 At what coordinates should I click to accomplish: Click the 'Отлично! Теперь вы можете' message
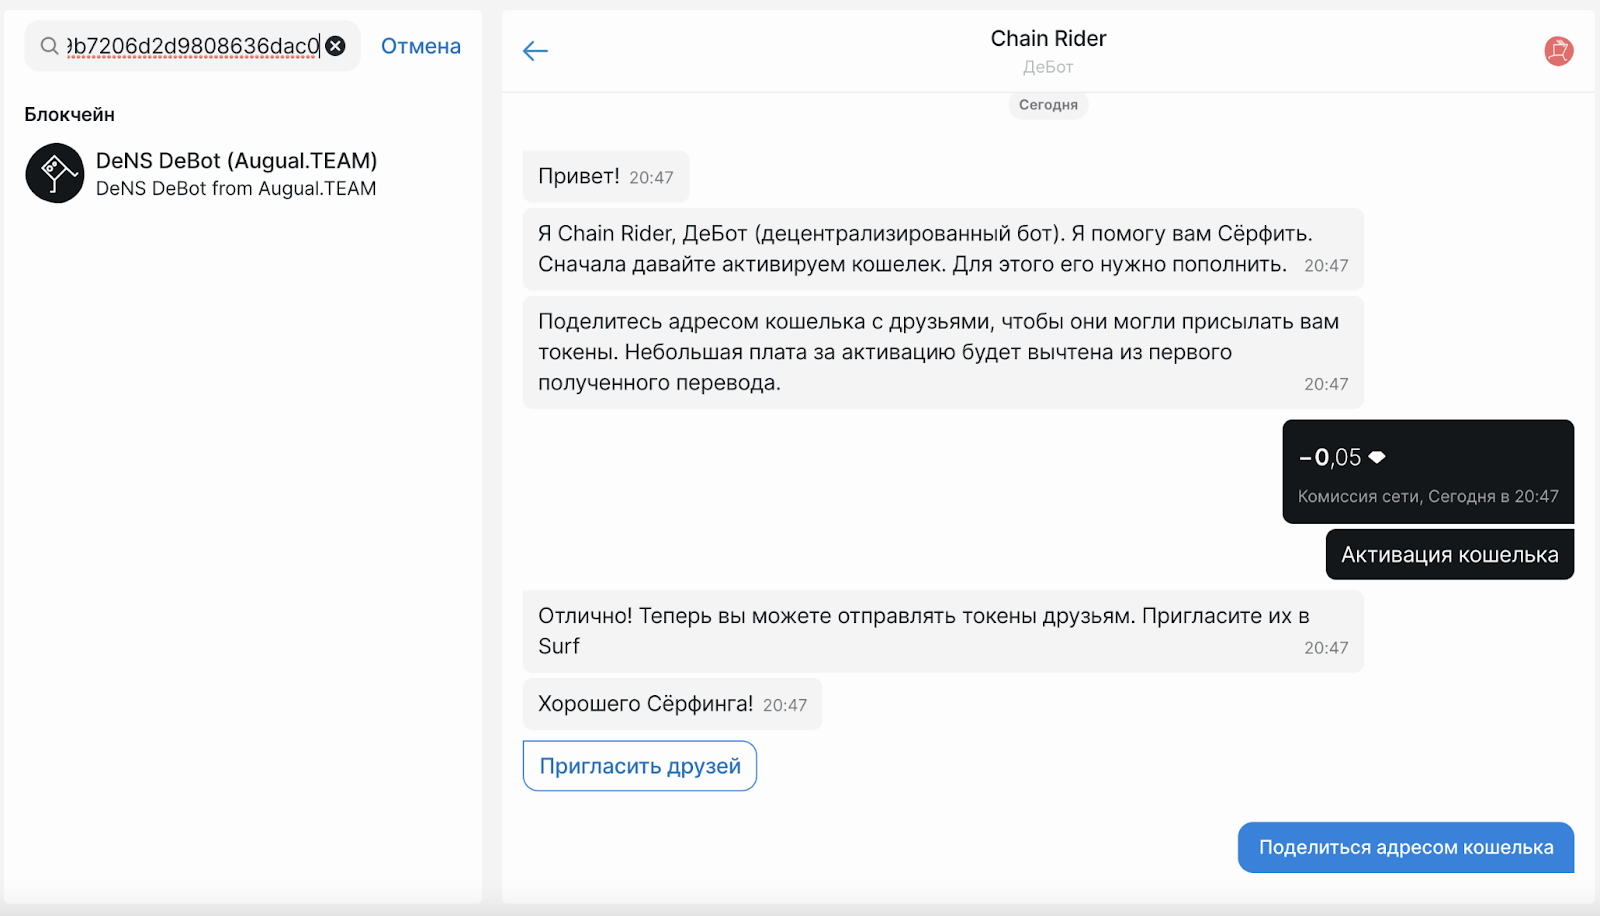[x=943, y=631]
